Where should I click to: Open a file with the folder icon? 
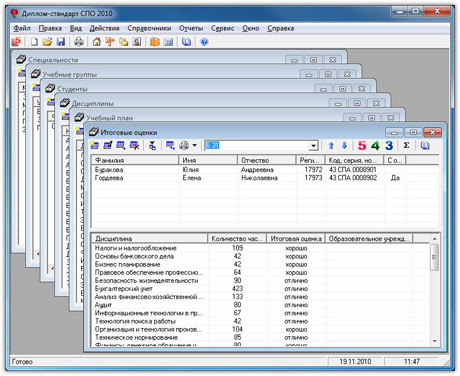pos(47,42)
